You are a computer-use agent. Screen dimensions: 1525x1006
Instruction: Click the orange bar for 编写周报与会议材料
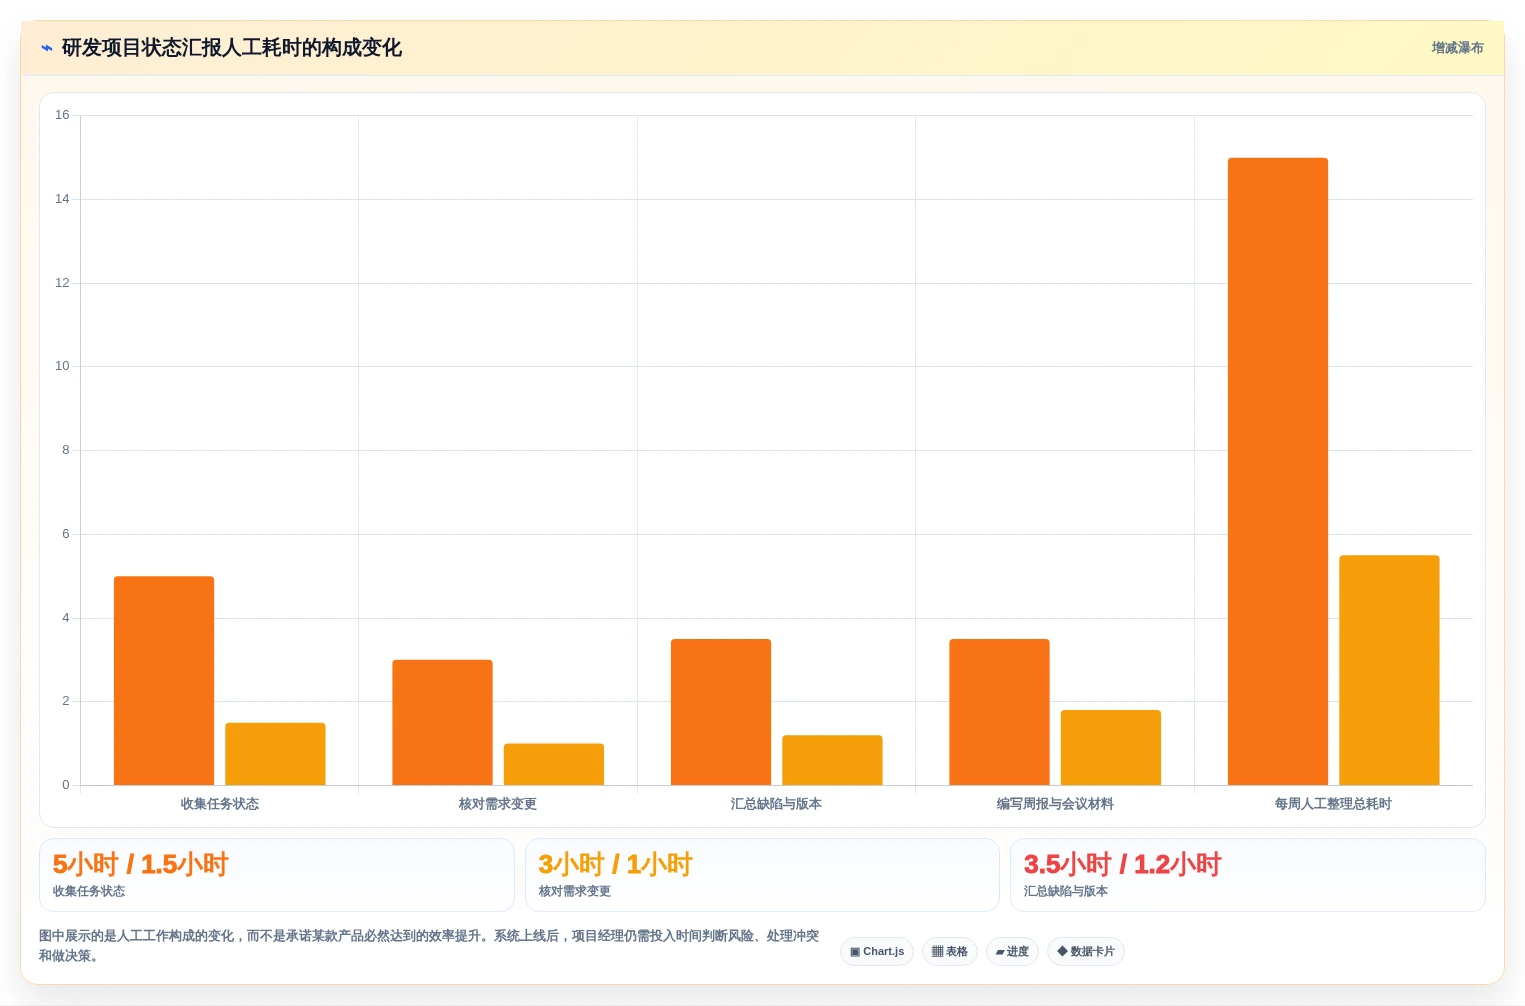pos(999,712)
